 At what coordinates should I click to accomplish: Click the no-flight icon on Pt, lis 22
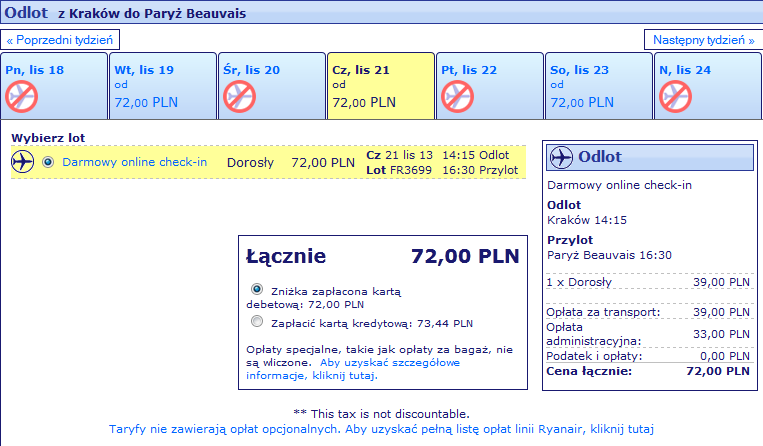(x=457, y=97)
